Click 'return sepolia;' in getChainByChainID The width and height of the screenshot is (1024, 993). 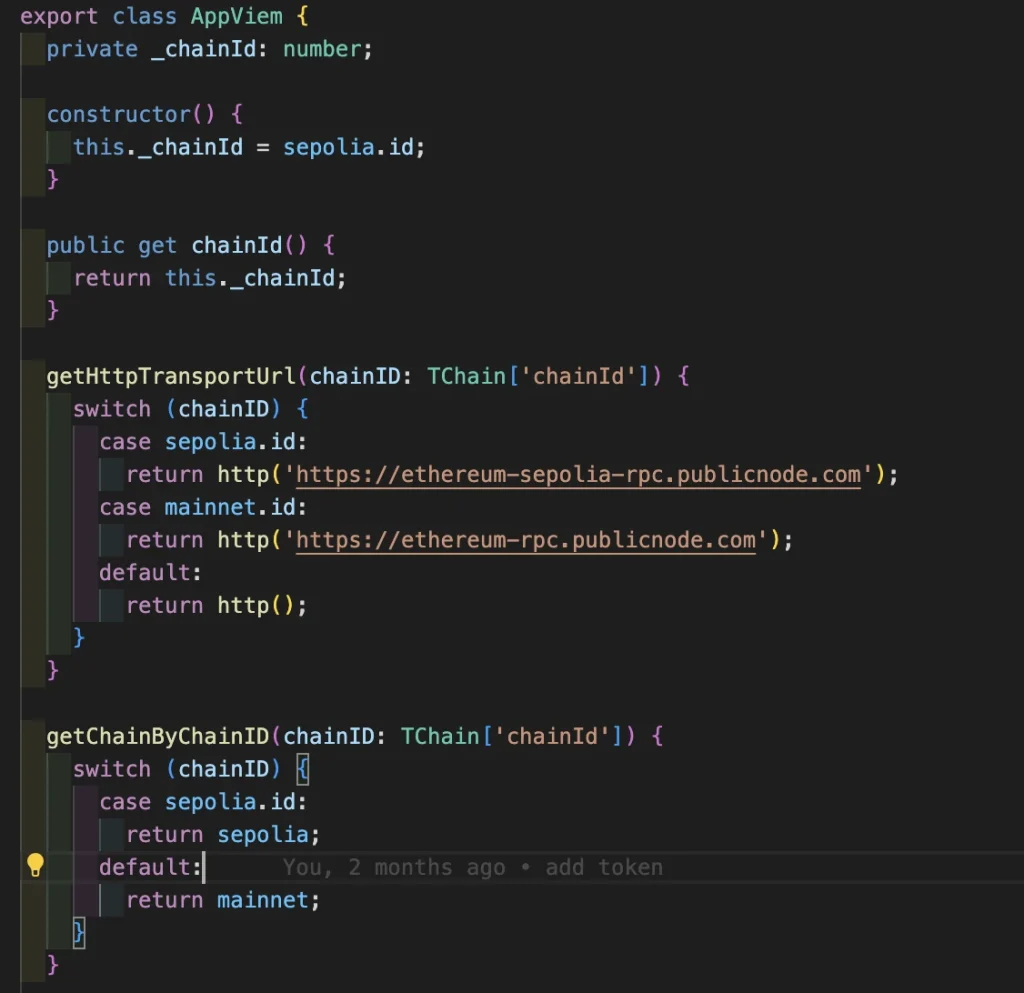(222, 834)
